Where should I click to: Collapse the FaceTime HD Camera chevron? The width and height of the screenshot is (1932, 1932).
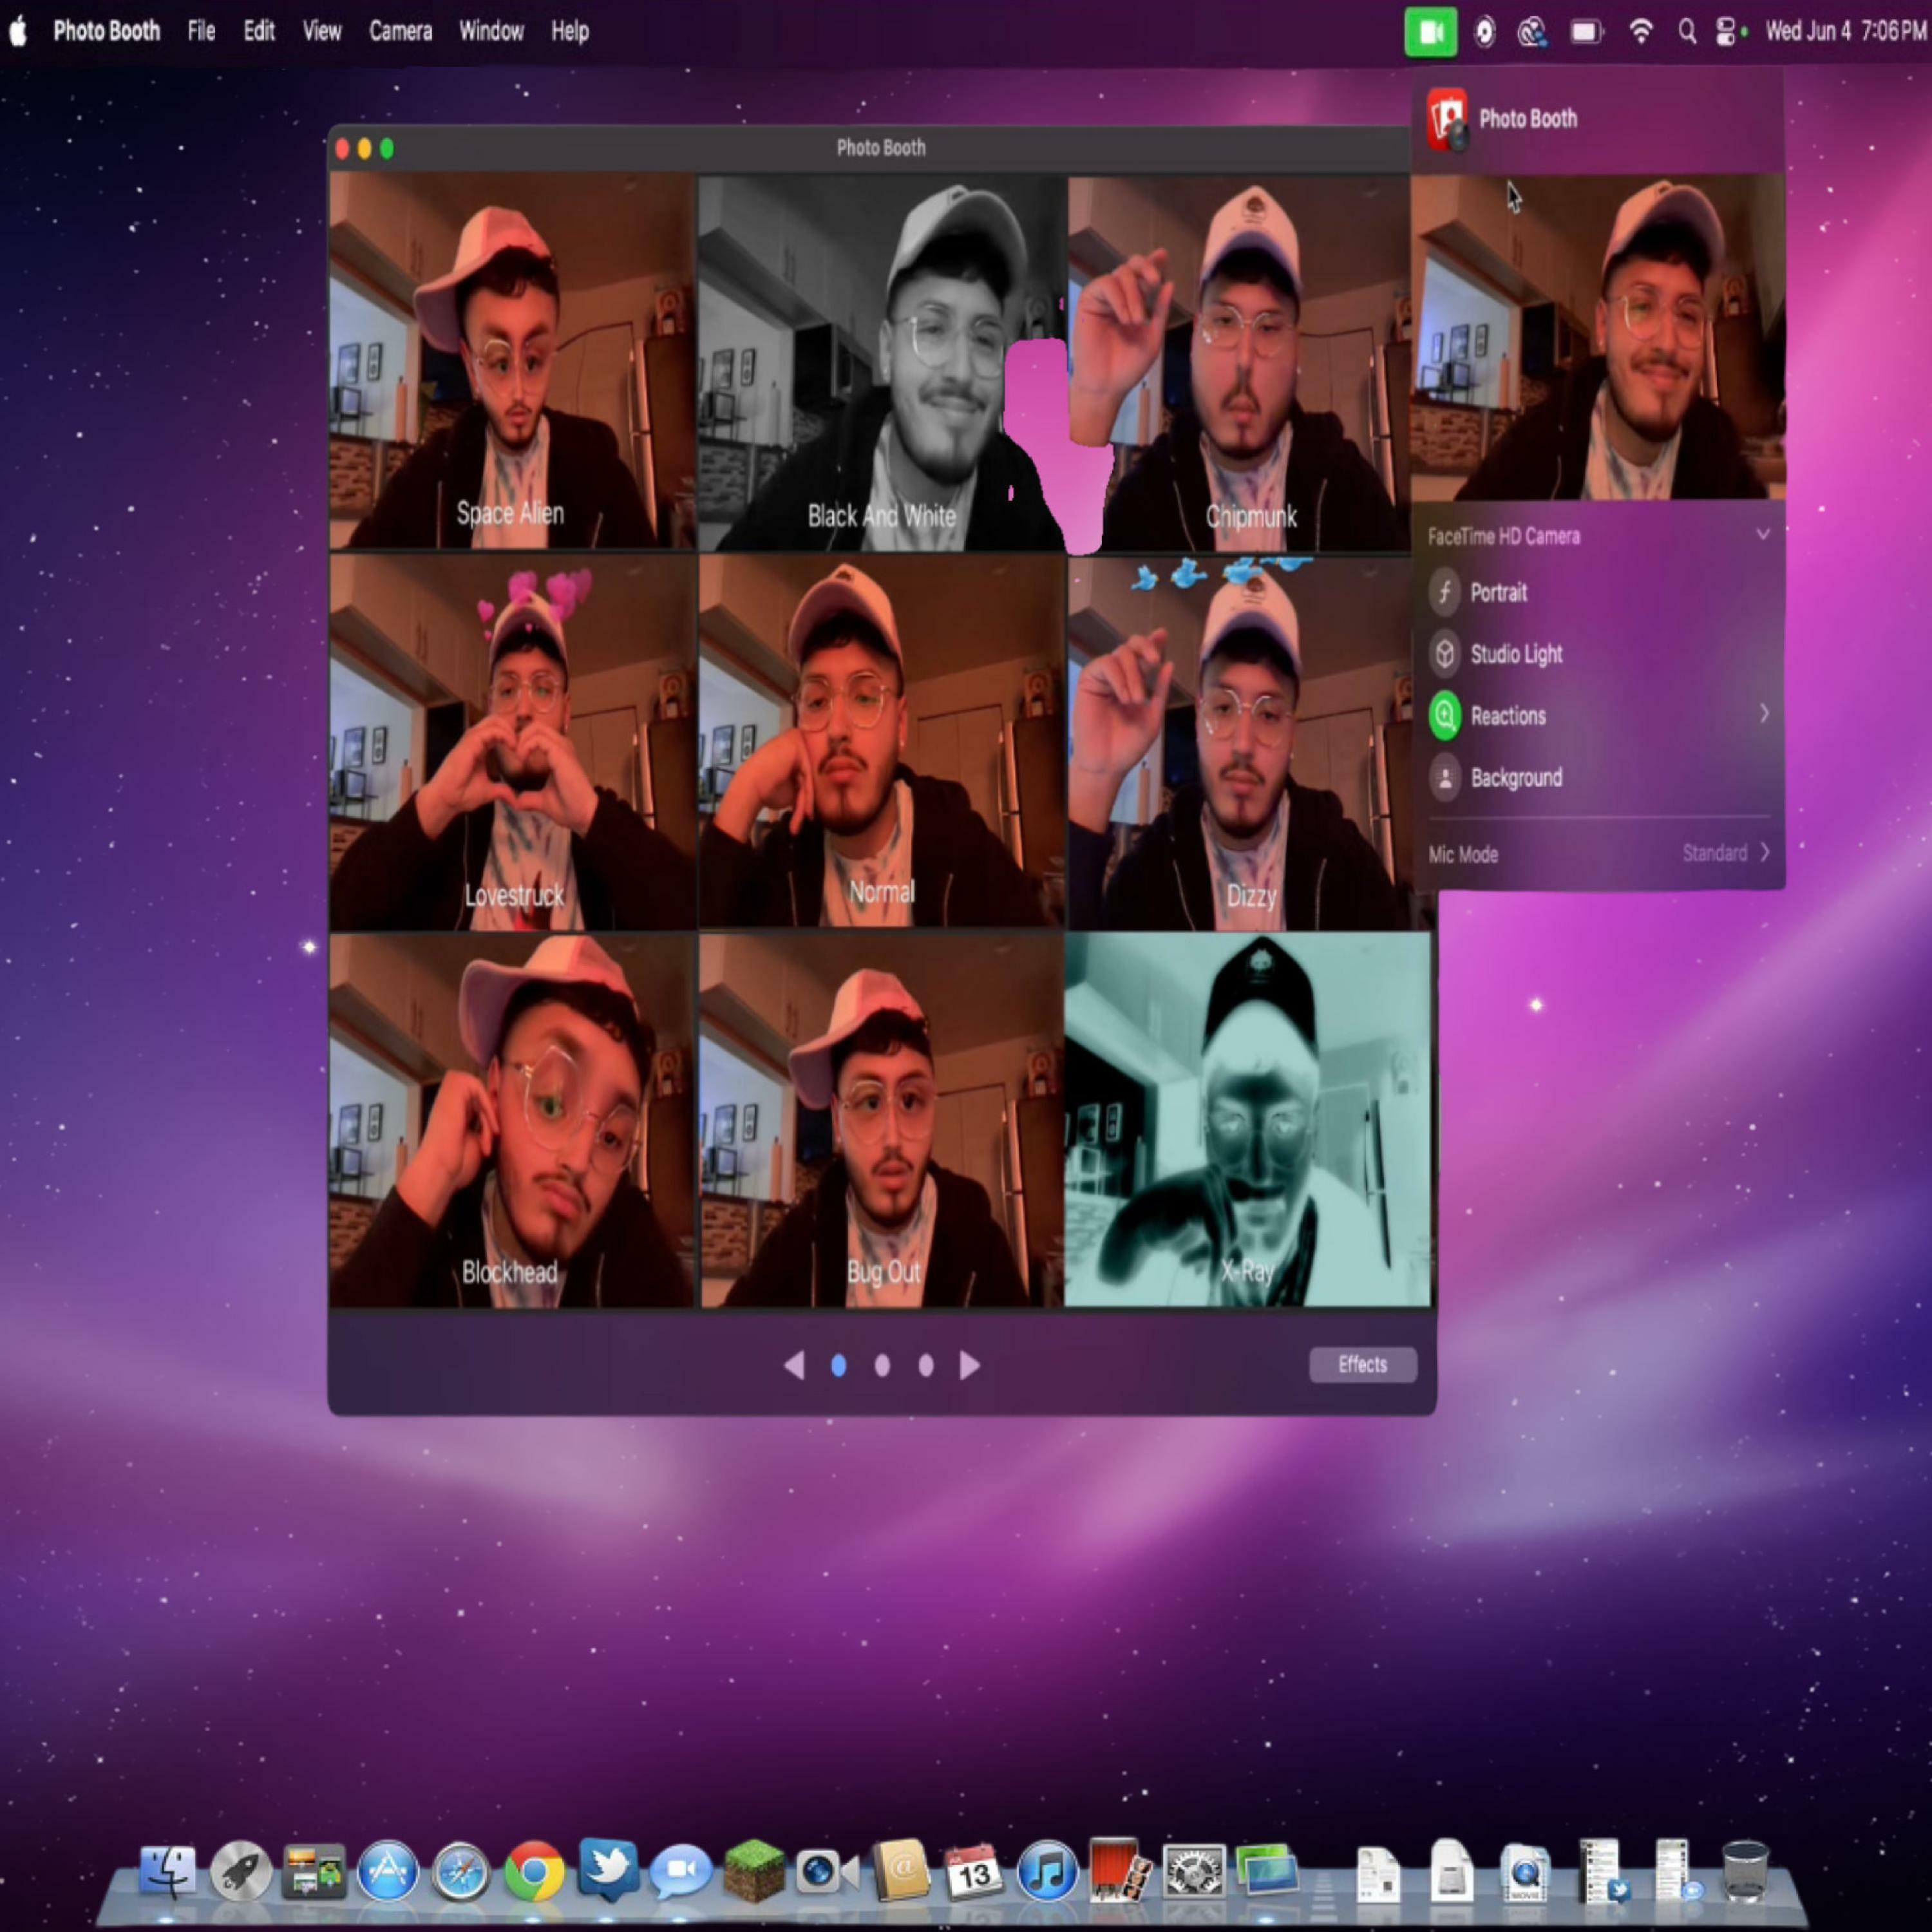(1762, 535)
